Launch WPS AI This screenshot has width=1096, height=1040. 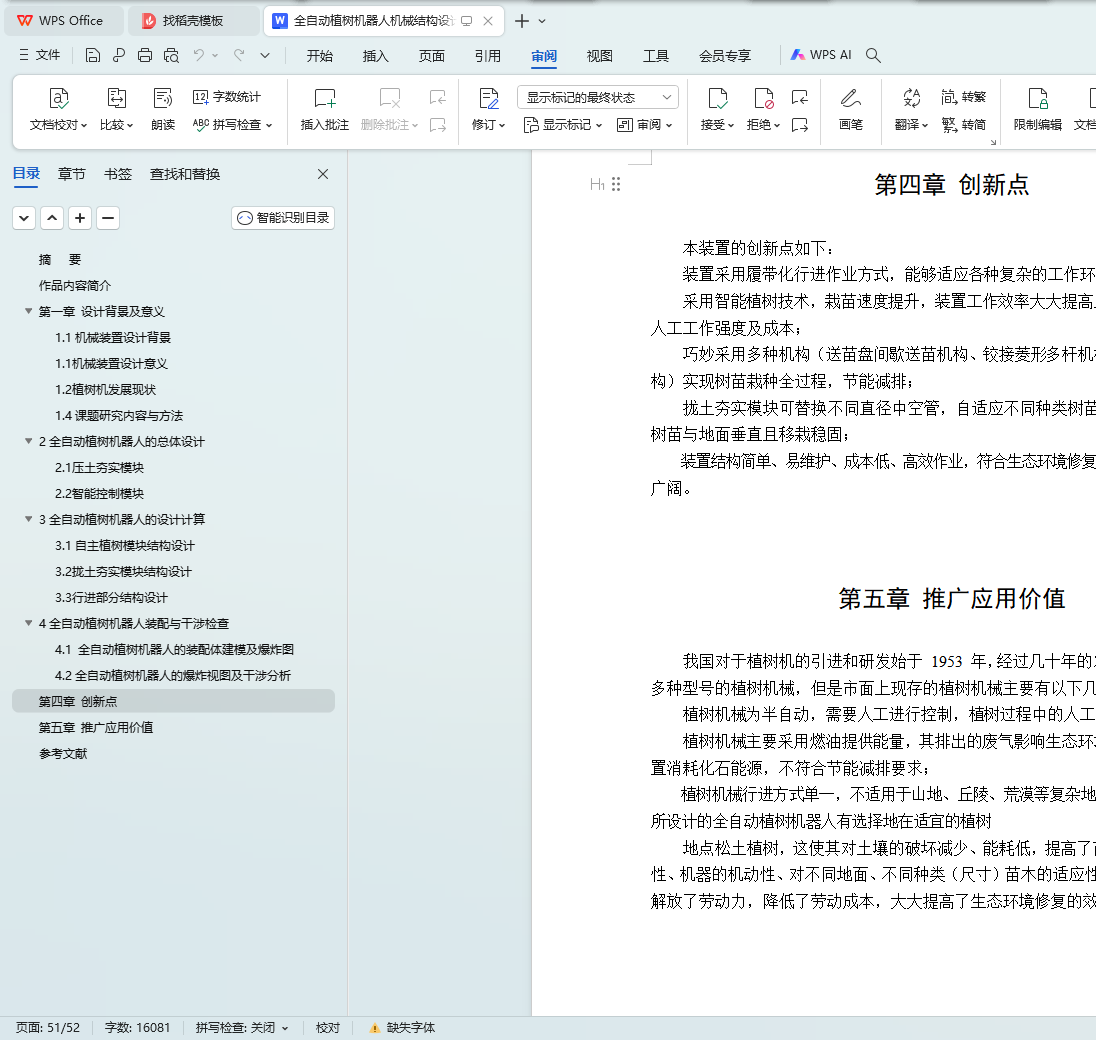(x=821, y=55)
